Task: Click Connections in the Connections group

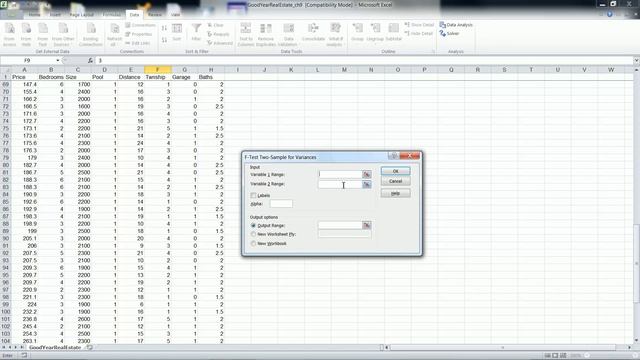Action: pyautogui.click(x=140, y=25)
